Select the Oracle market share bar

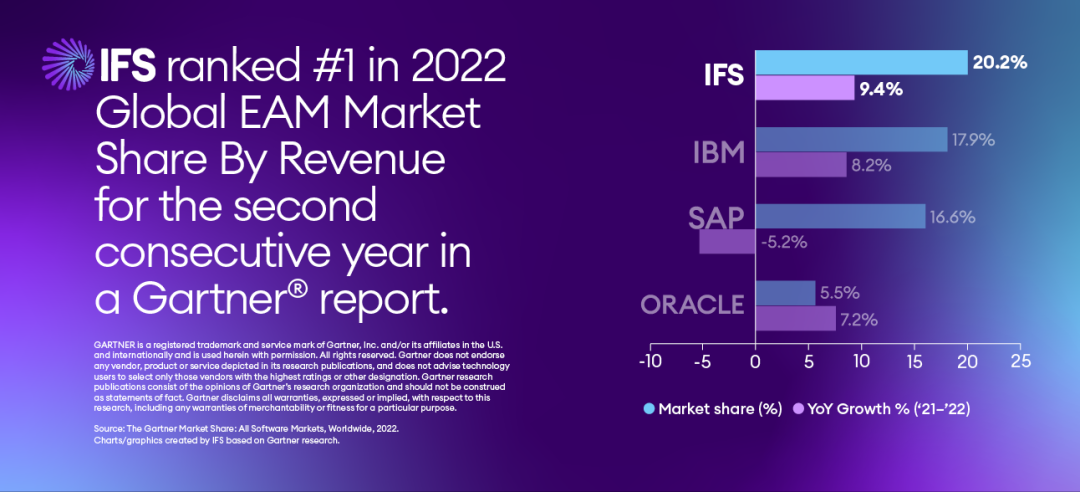point(785,293)
